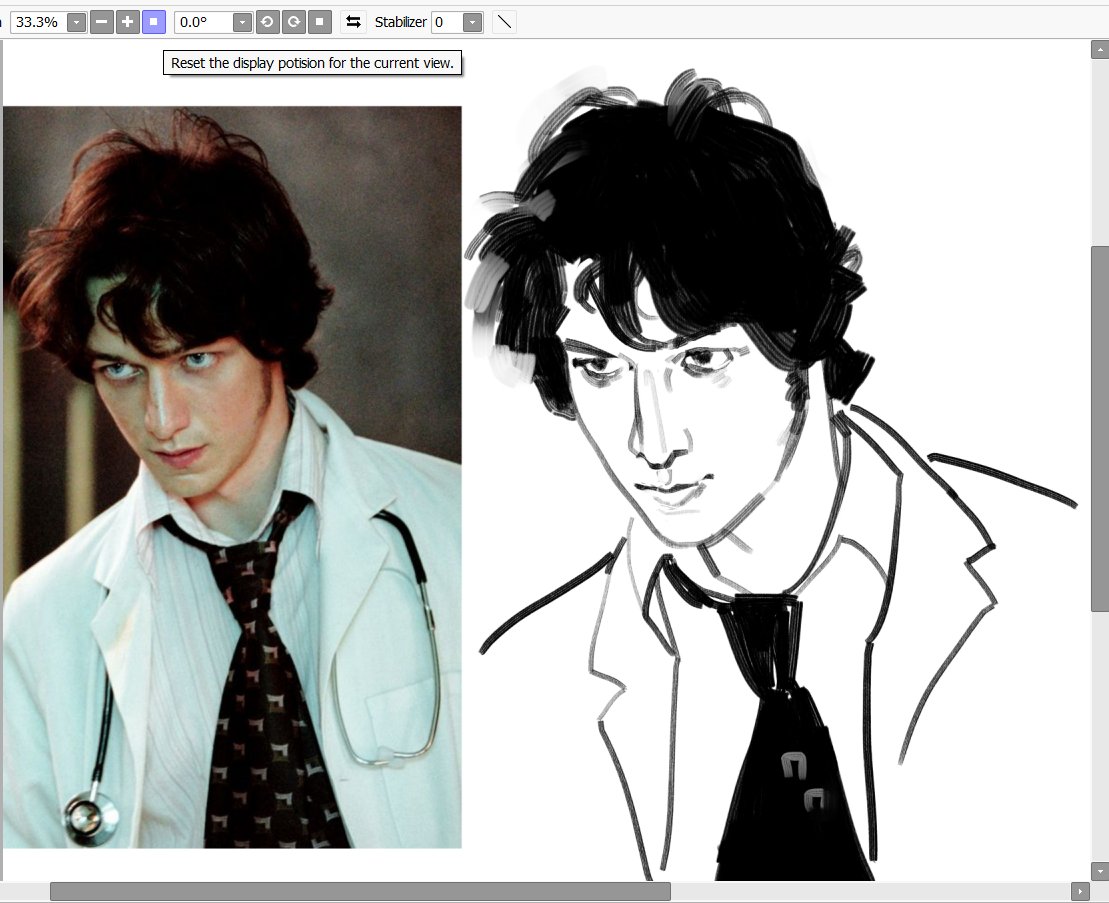Open the 0.0° rotation angle dropdown
Image resolution: width=1109 pixels, height=903 pixels.
(x=242, y=23)
